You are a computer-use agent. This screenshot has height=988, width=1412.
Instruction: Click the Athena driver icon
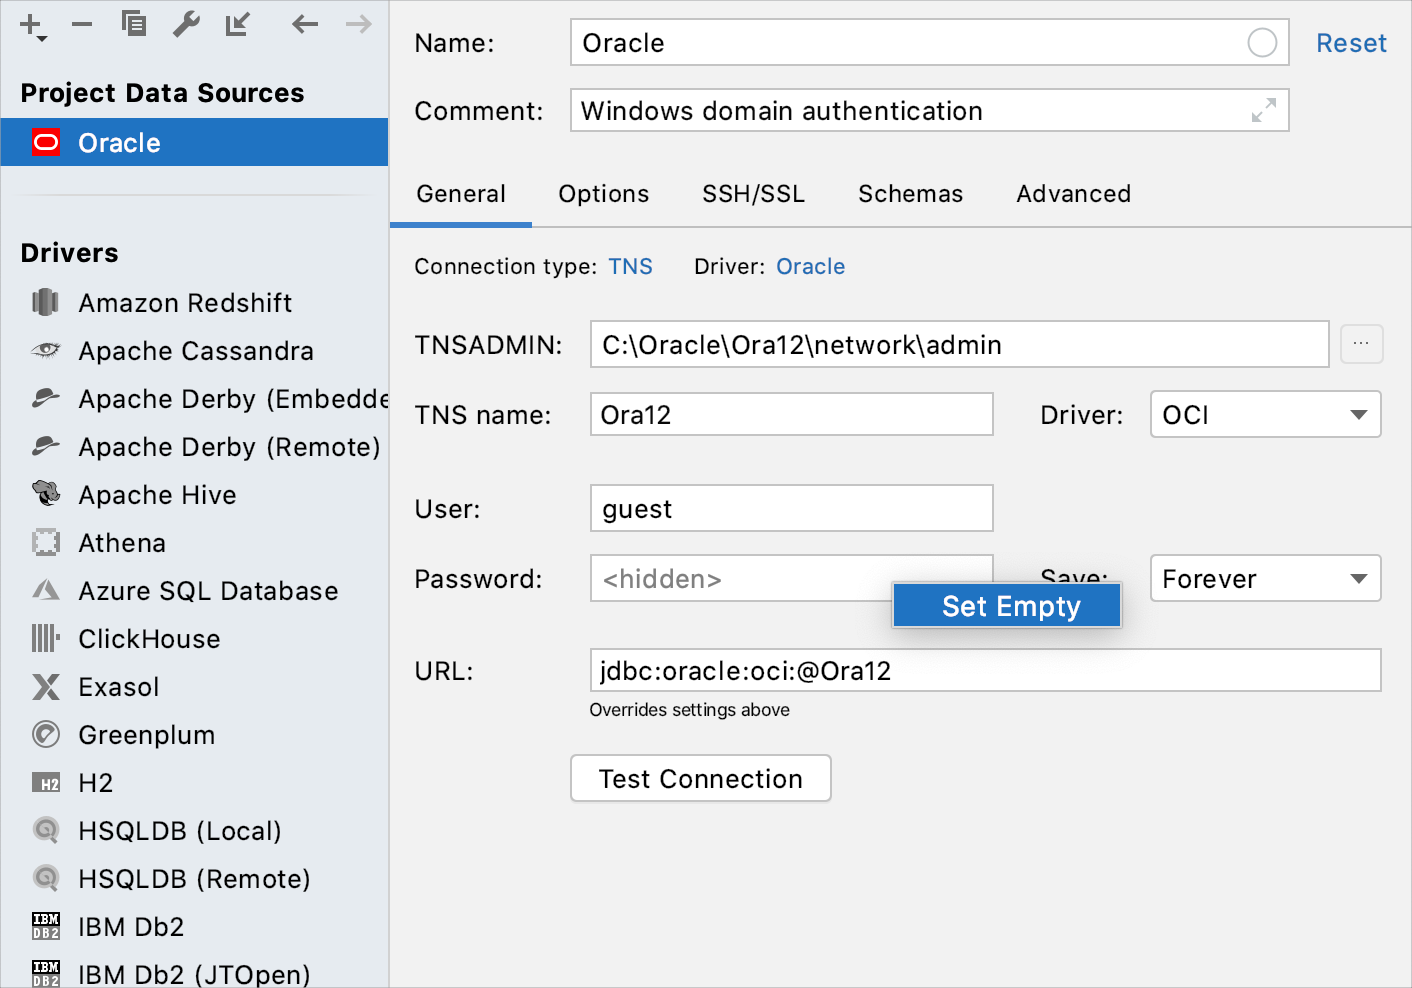(45, 542)
